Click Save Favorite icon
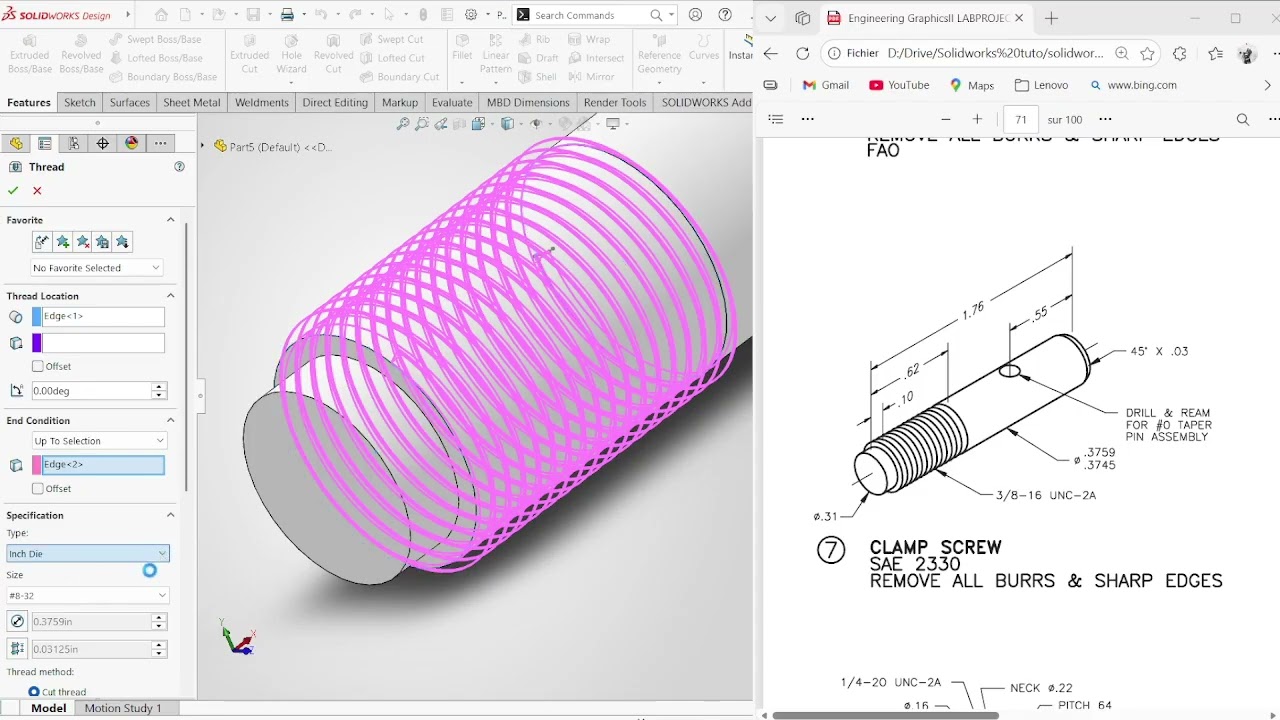This screenshot has height=720, width=1280. coord(103,242)
